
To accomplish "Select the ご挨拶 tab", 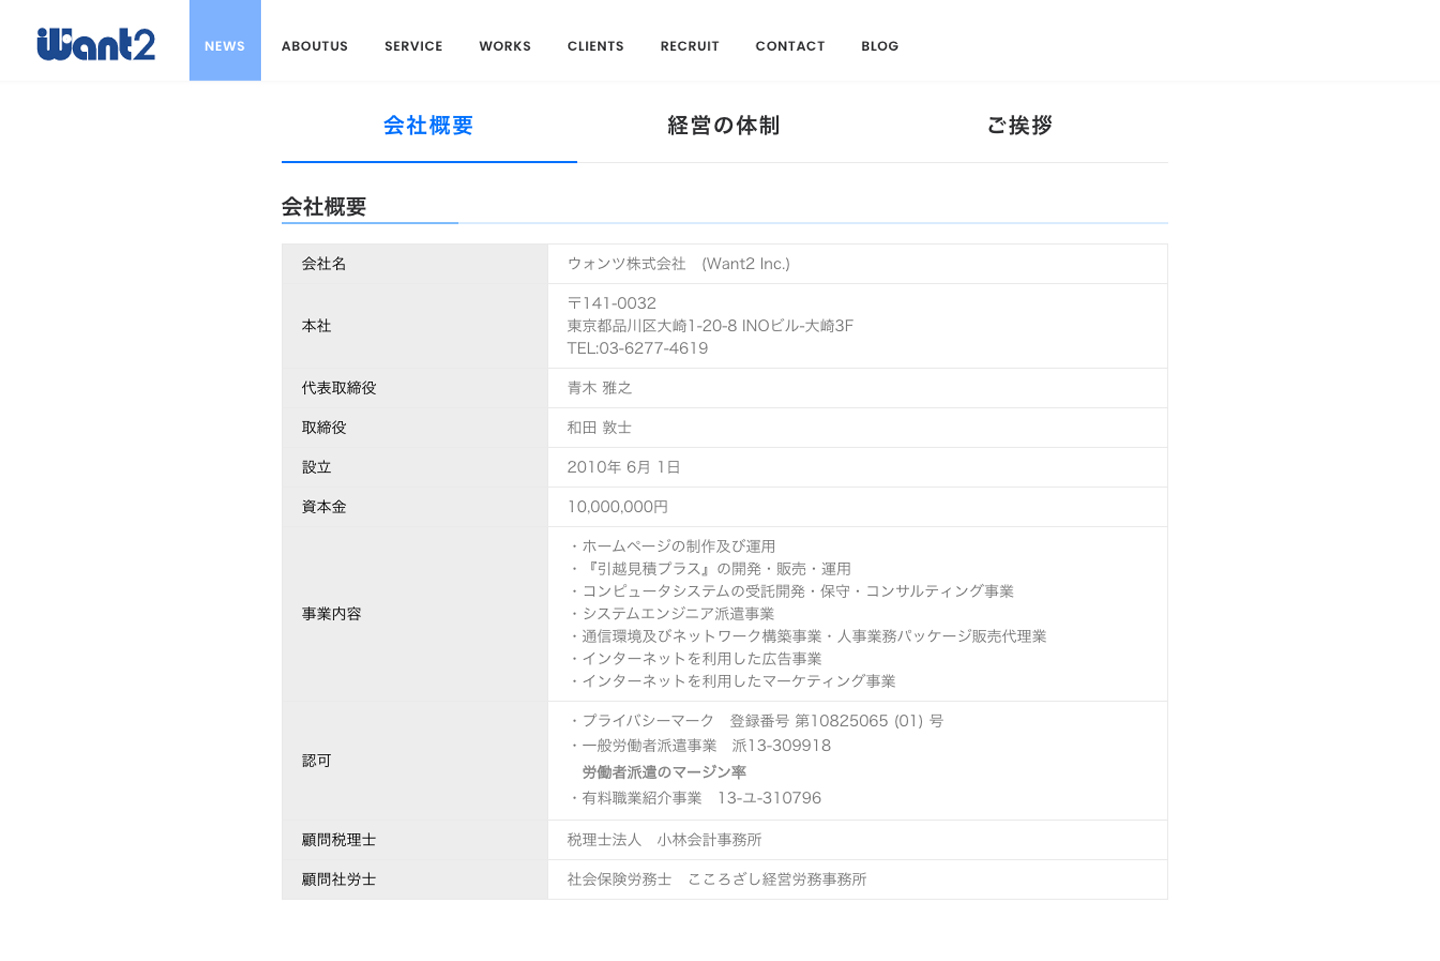I will [x=1017, y=126].
